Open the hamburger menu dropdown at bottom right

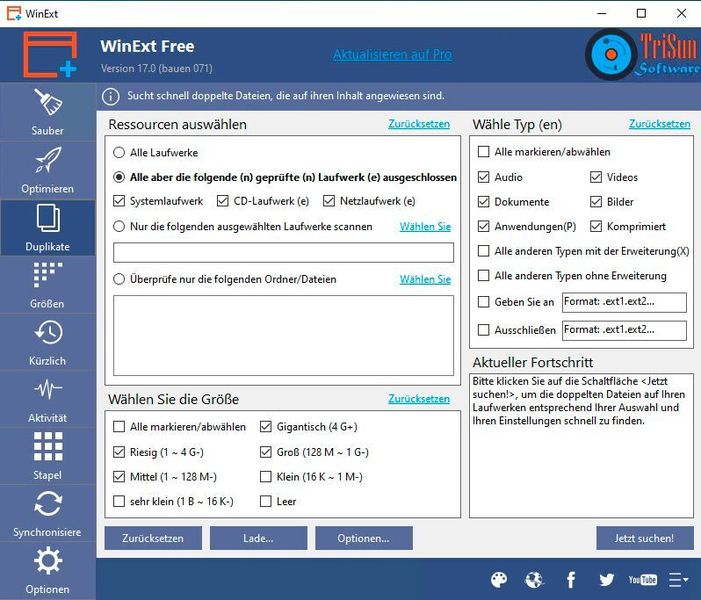[678, 580]
